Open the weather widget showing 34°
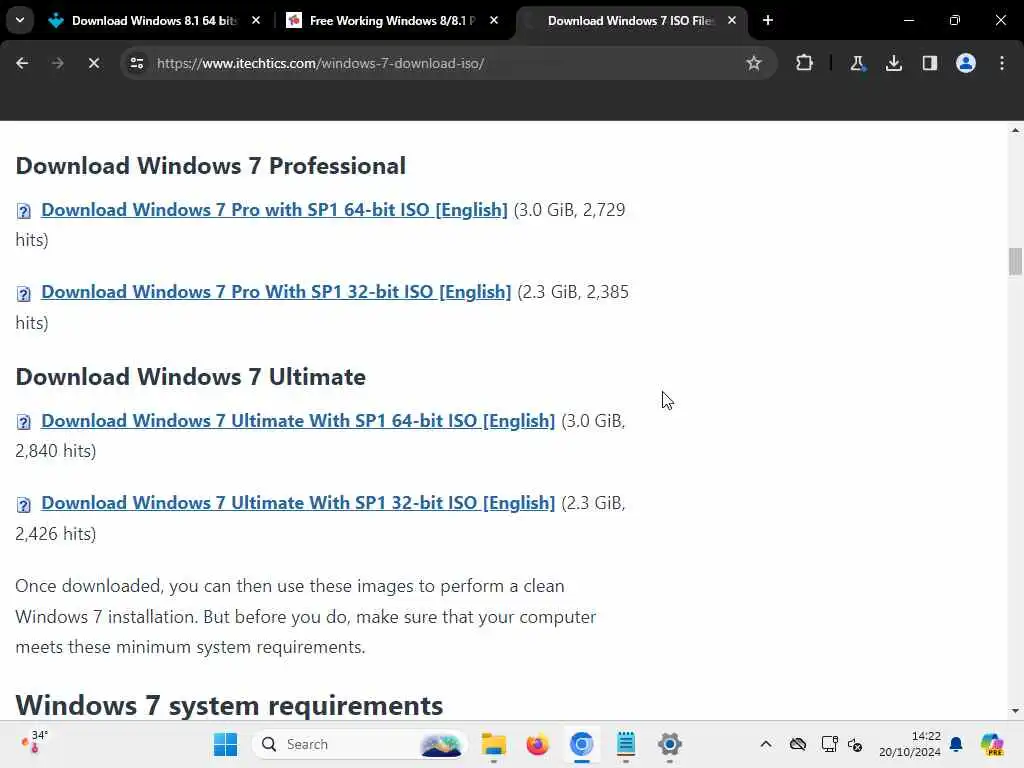 point(35,743)
